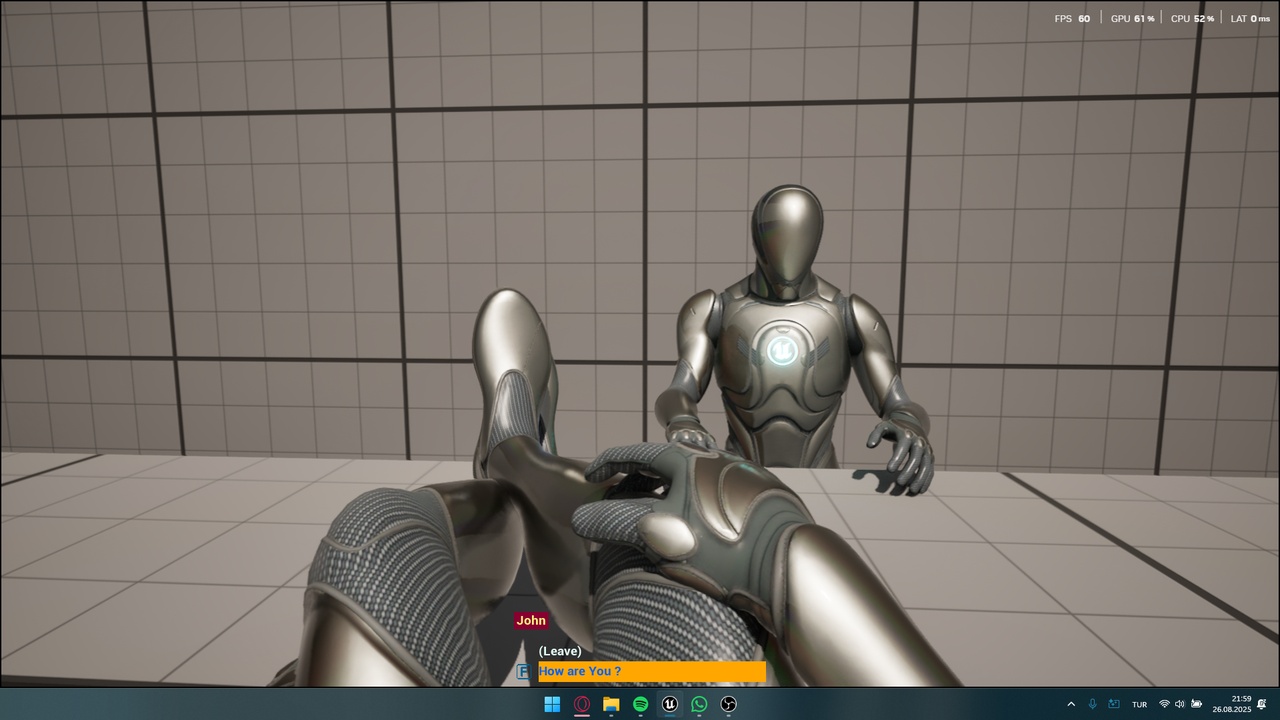Open WhatsApp from the taskbar
The height and width of the screenshot is (720, 1280).
(699, 704)
